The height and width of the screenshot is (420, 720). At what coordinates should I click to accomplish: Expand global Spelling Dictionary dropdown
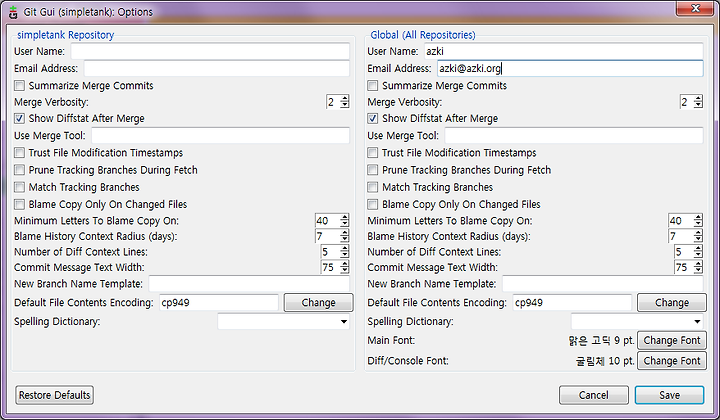coord(697,322)
